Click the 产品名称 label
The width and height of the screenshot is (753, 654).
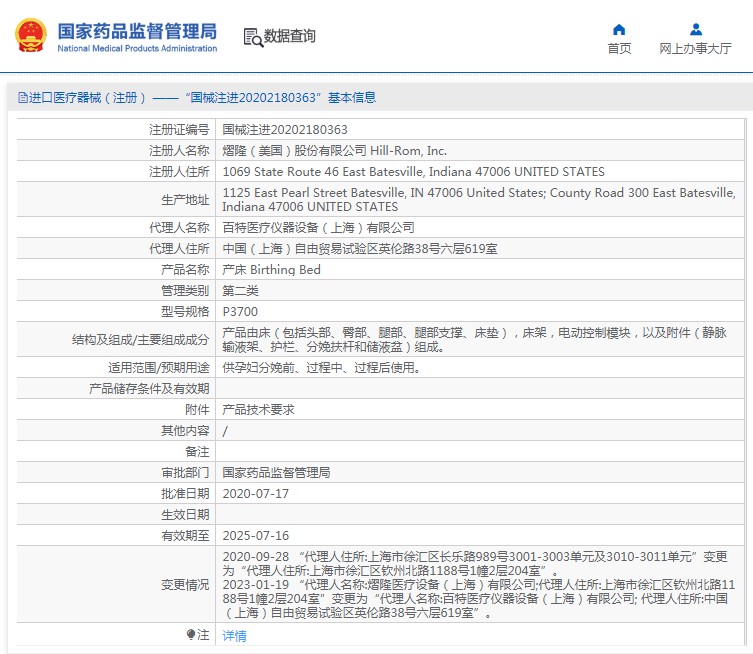pos(185,270)
